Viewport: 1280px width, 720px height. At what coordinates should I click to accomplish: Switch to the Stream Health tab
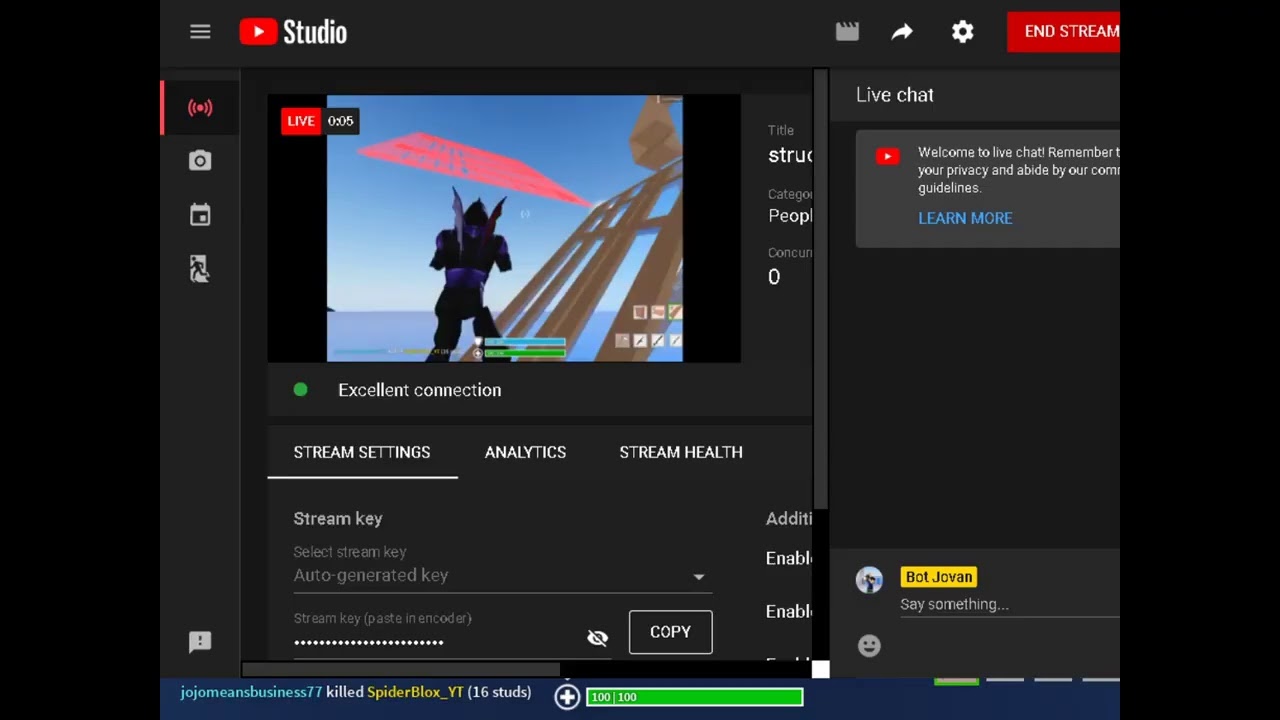(x=681, y=452)
